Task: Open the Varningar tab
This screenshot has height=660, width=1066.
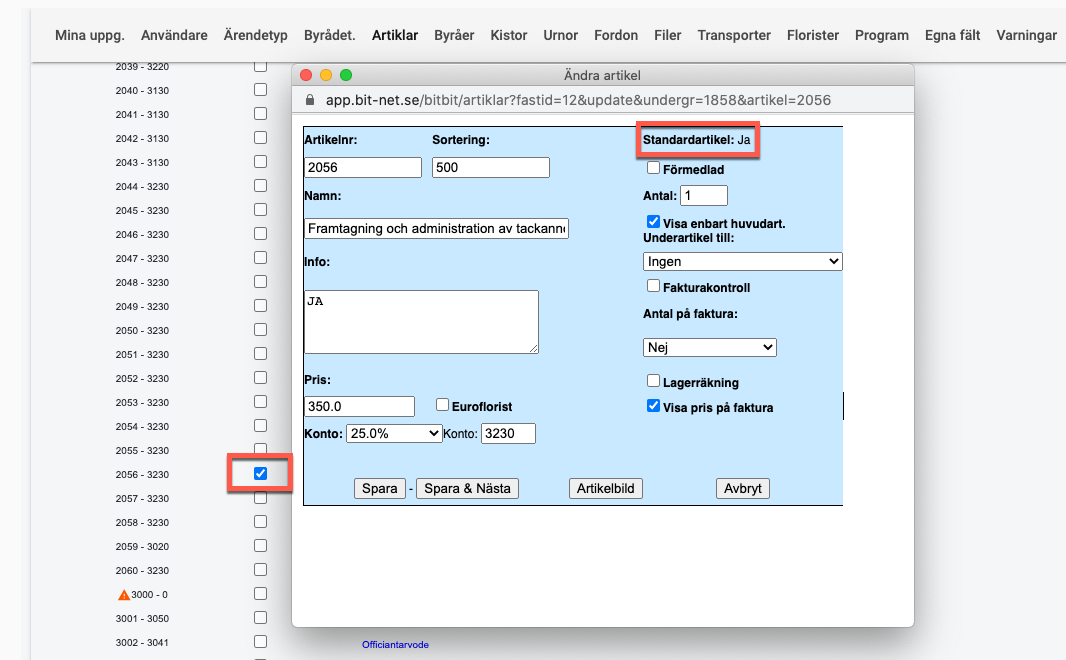Action: pyautogui.click(x=1027, y=35)
